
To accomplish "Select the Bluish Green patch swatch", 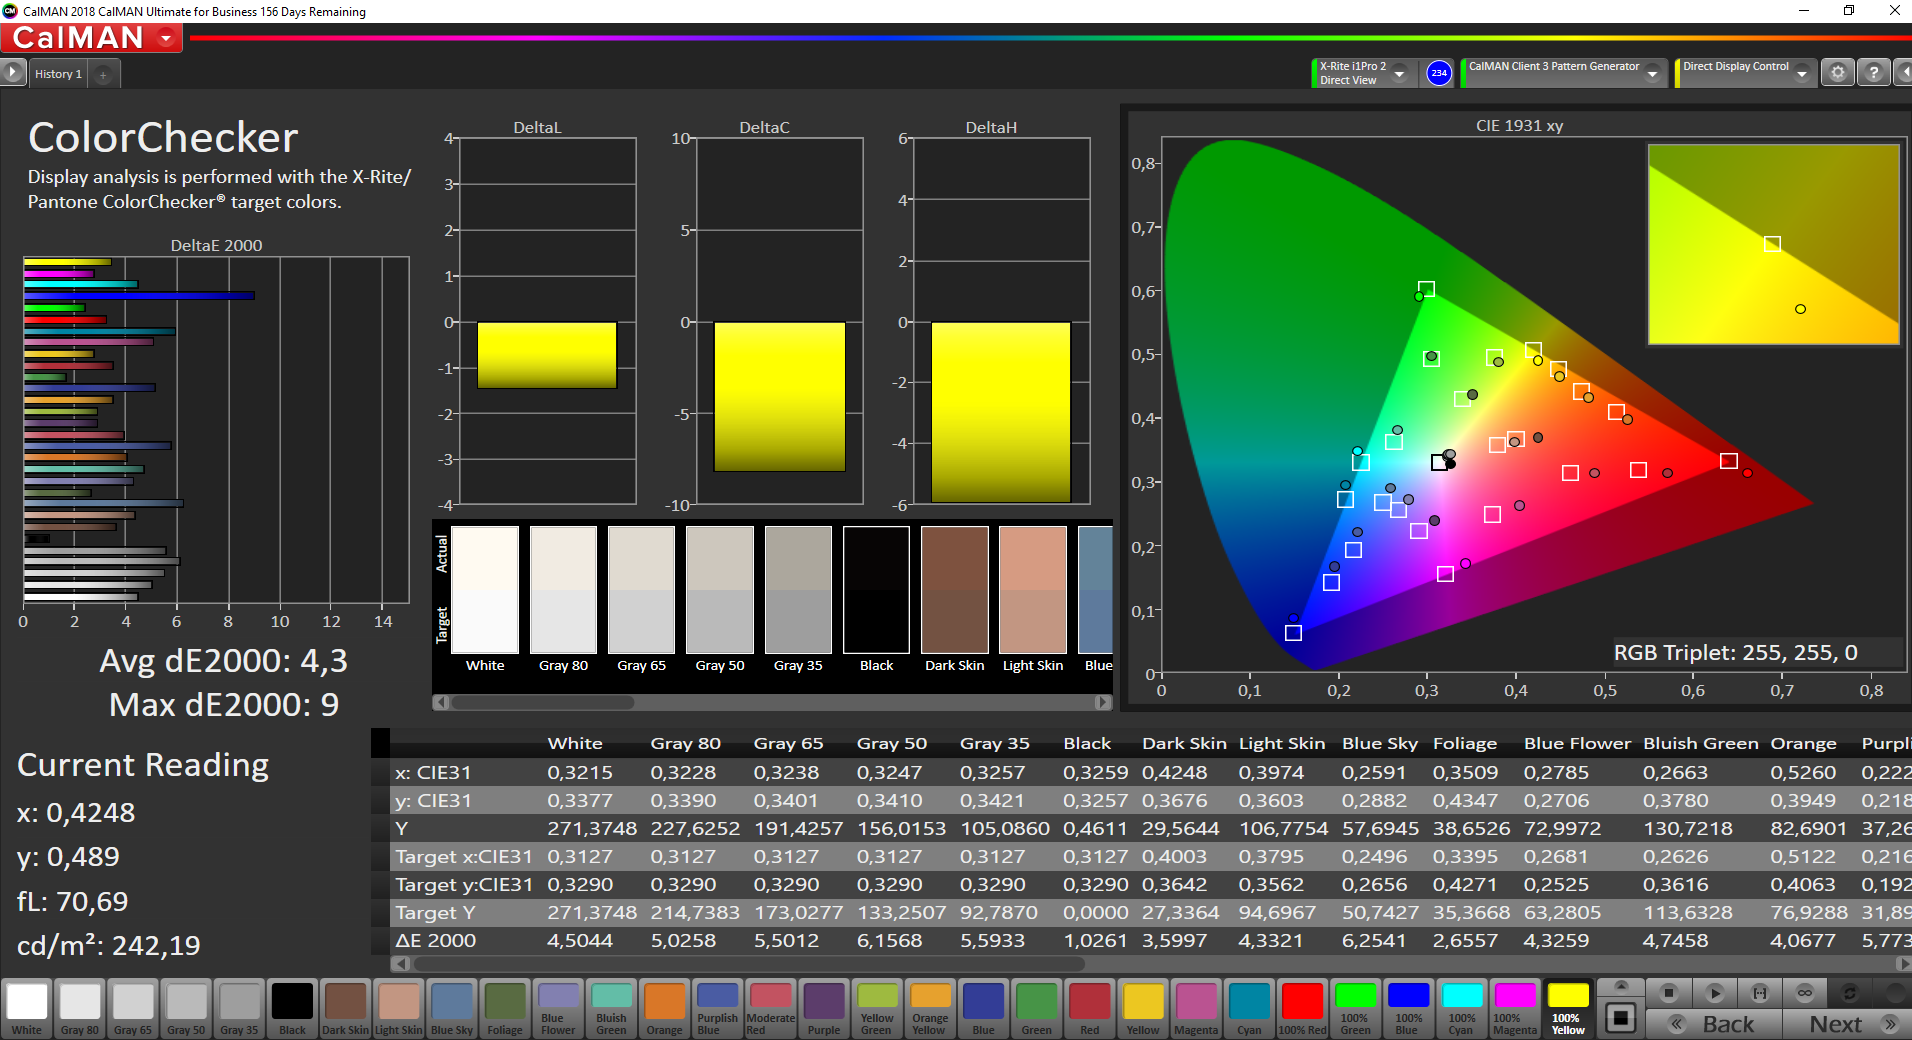I will pyautogui.click(x=611, y=1008).
